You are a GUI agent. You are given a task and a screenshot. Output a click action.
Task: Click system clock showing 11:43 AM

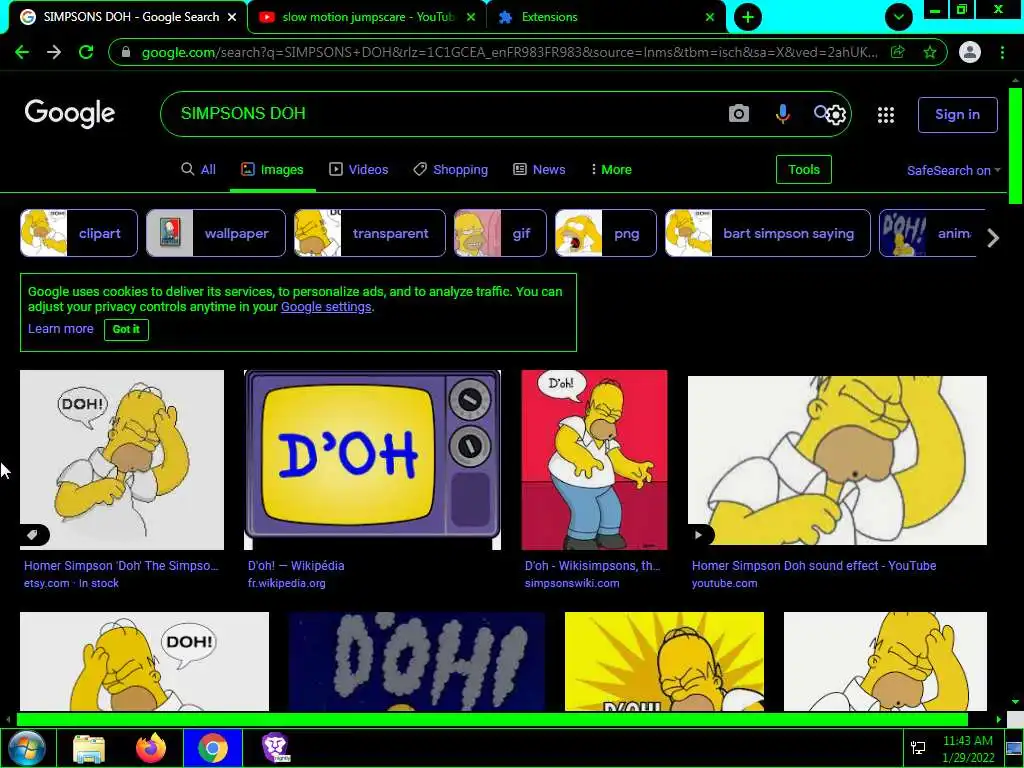point(968,749)
